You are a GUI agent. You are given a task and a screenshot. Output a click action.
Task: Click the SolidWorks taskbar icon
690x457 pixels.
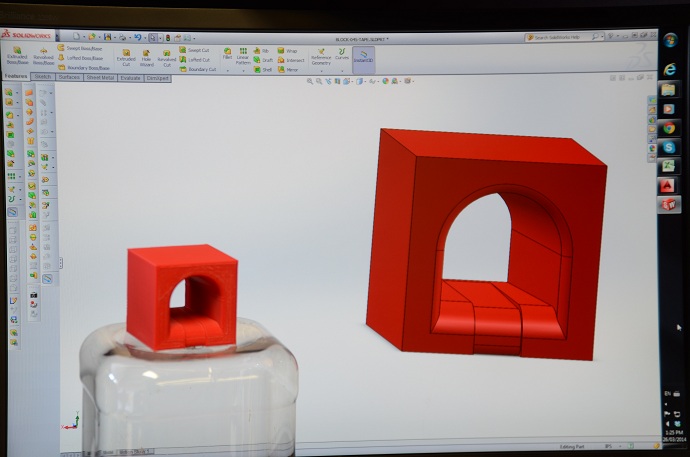(x=668, y=205)
